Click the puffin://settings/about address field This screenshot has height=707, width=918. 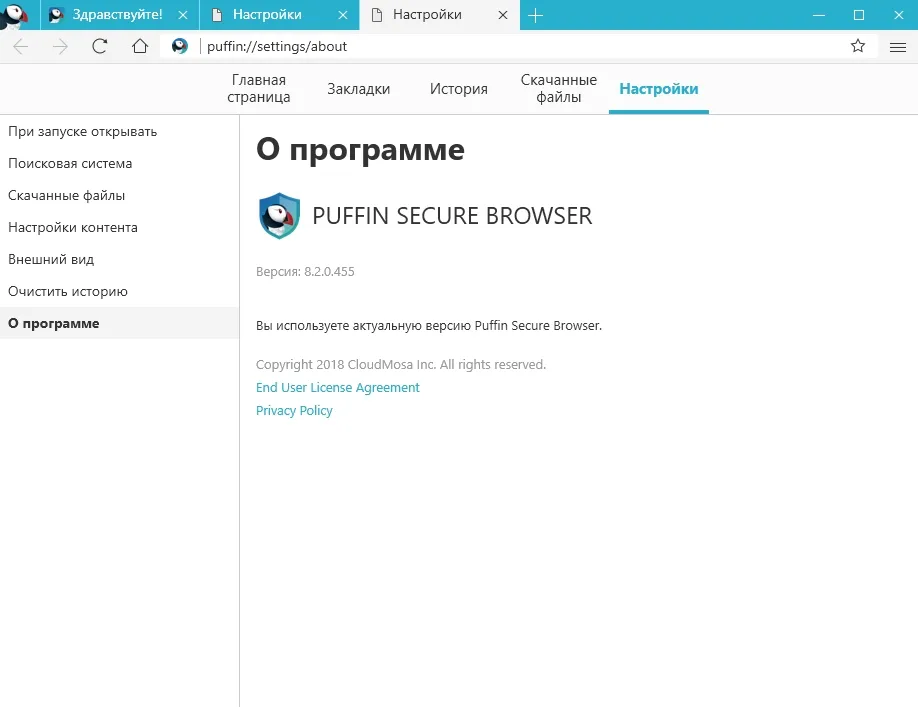[x=521, y=46]
